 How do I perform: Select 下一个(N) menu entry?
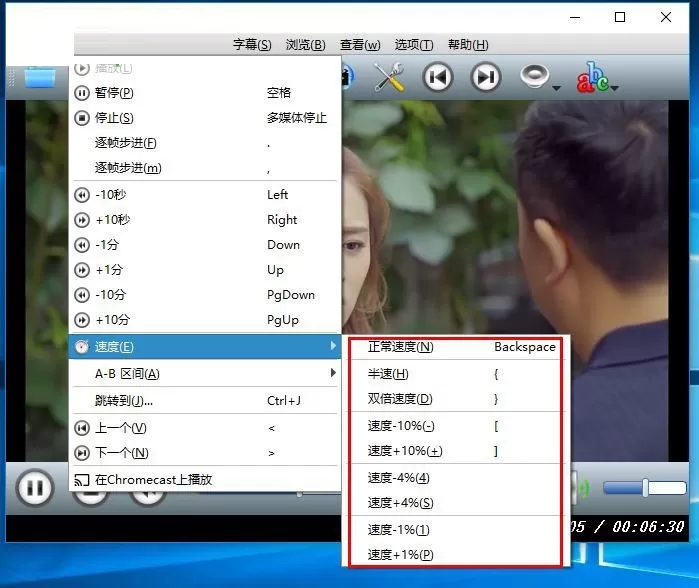coord(205,453)
